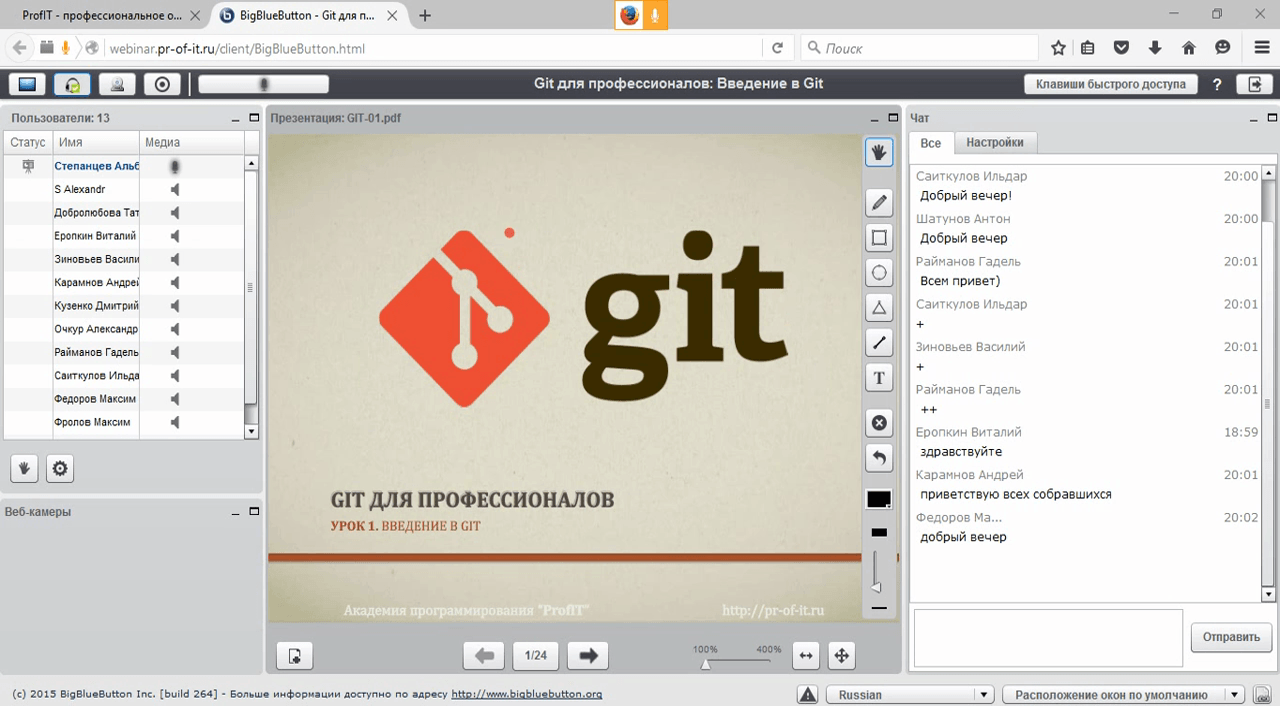Switch to the ProfIT browser tab
The height and width of the screenshot is (706, 1280).
tap(101, 15)
